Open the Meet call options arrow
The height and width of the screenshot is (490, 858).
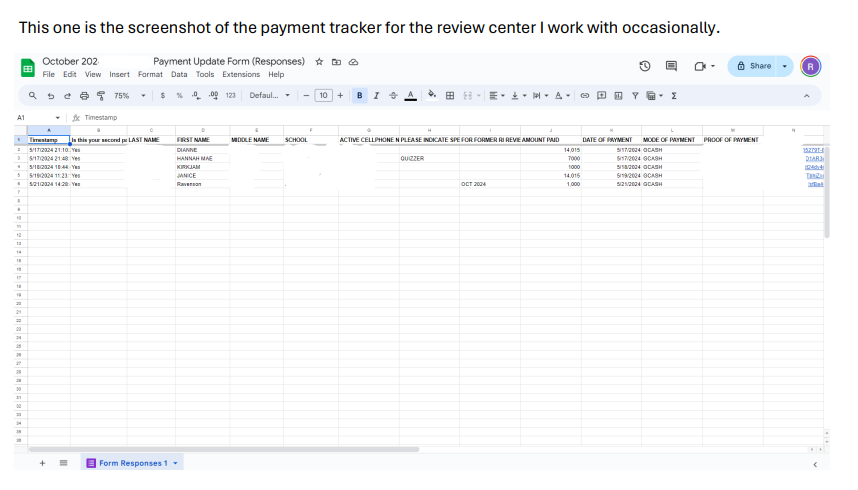(712, 66)
